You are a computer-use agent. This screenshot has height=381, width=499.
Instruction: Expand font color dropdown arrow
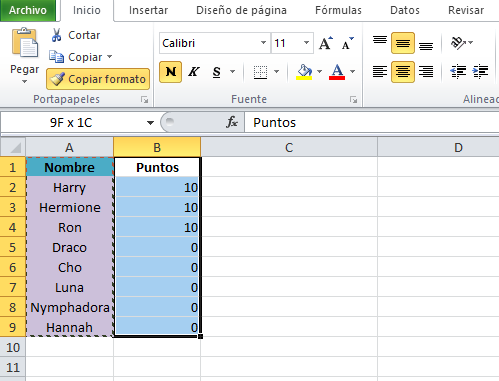tap(352, 72)
